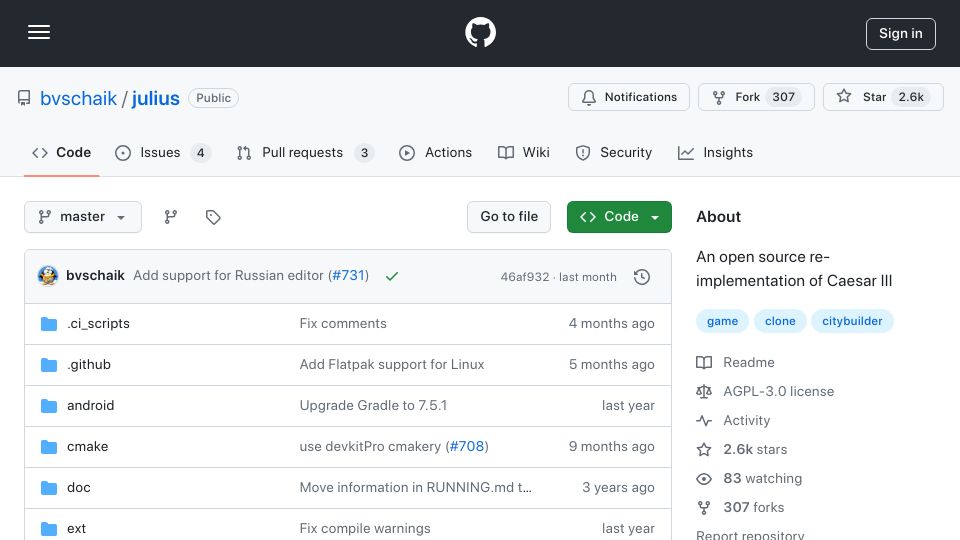Select the 'game' topic tag
Image resolution: width=960 pixels, height=540 pixels.
[722, 321]
